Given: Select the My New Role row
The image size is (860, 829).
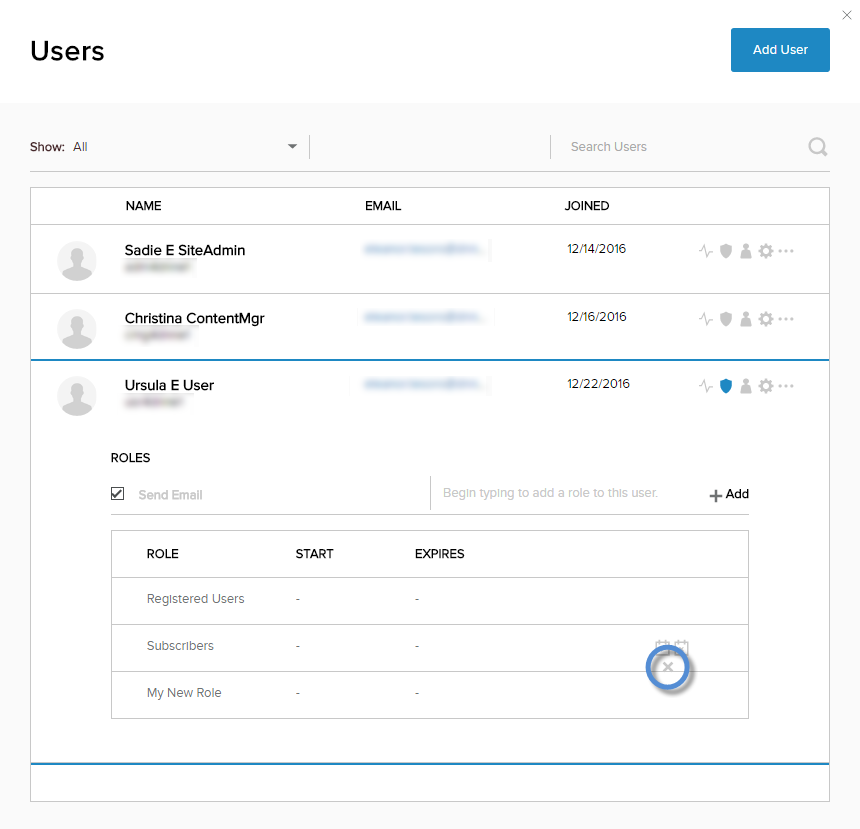Looking at the screenshot, I should coord(429,695).
